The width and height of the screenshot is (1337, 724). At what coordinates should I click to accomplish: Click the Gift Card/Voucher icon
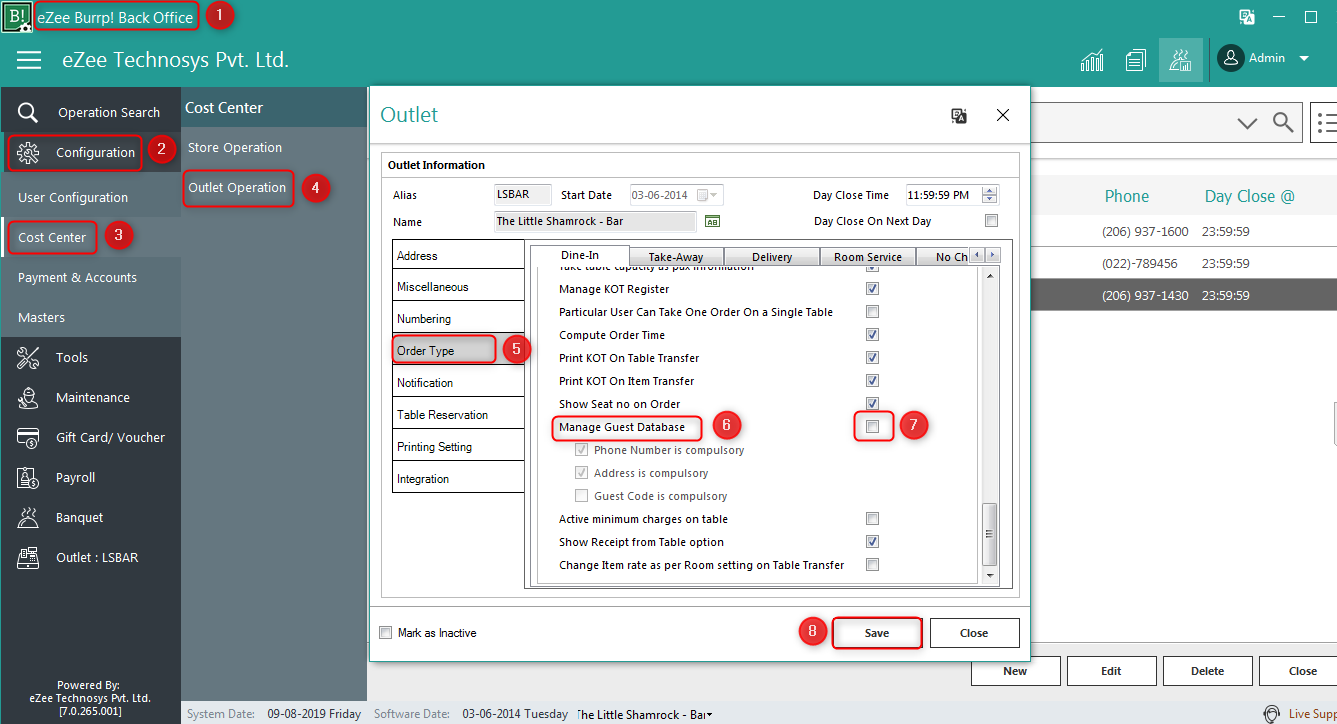29,437
